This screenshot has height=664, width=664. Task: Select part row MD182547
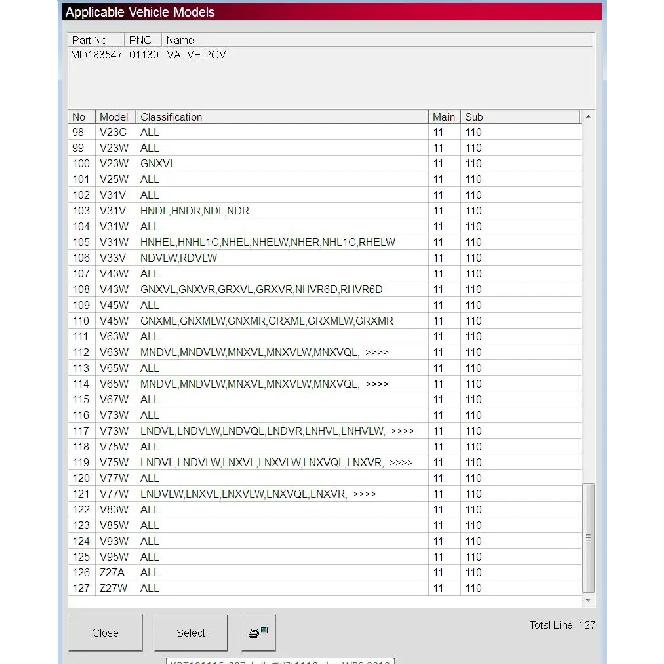pyautogui.click(x=330, y=55)
